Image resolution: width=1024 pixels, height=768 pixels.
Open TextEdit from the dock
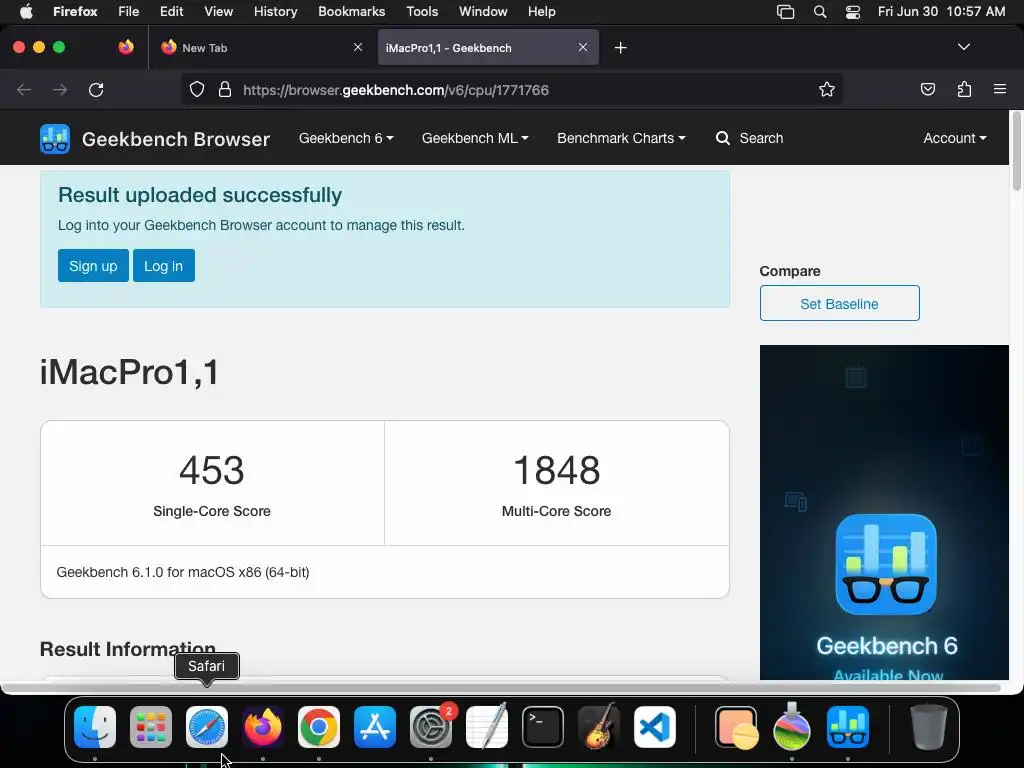click(x=487, y=727)
